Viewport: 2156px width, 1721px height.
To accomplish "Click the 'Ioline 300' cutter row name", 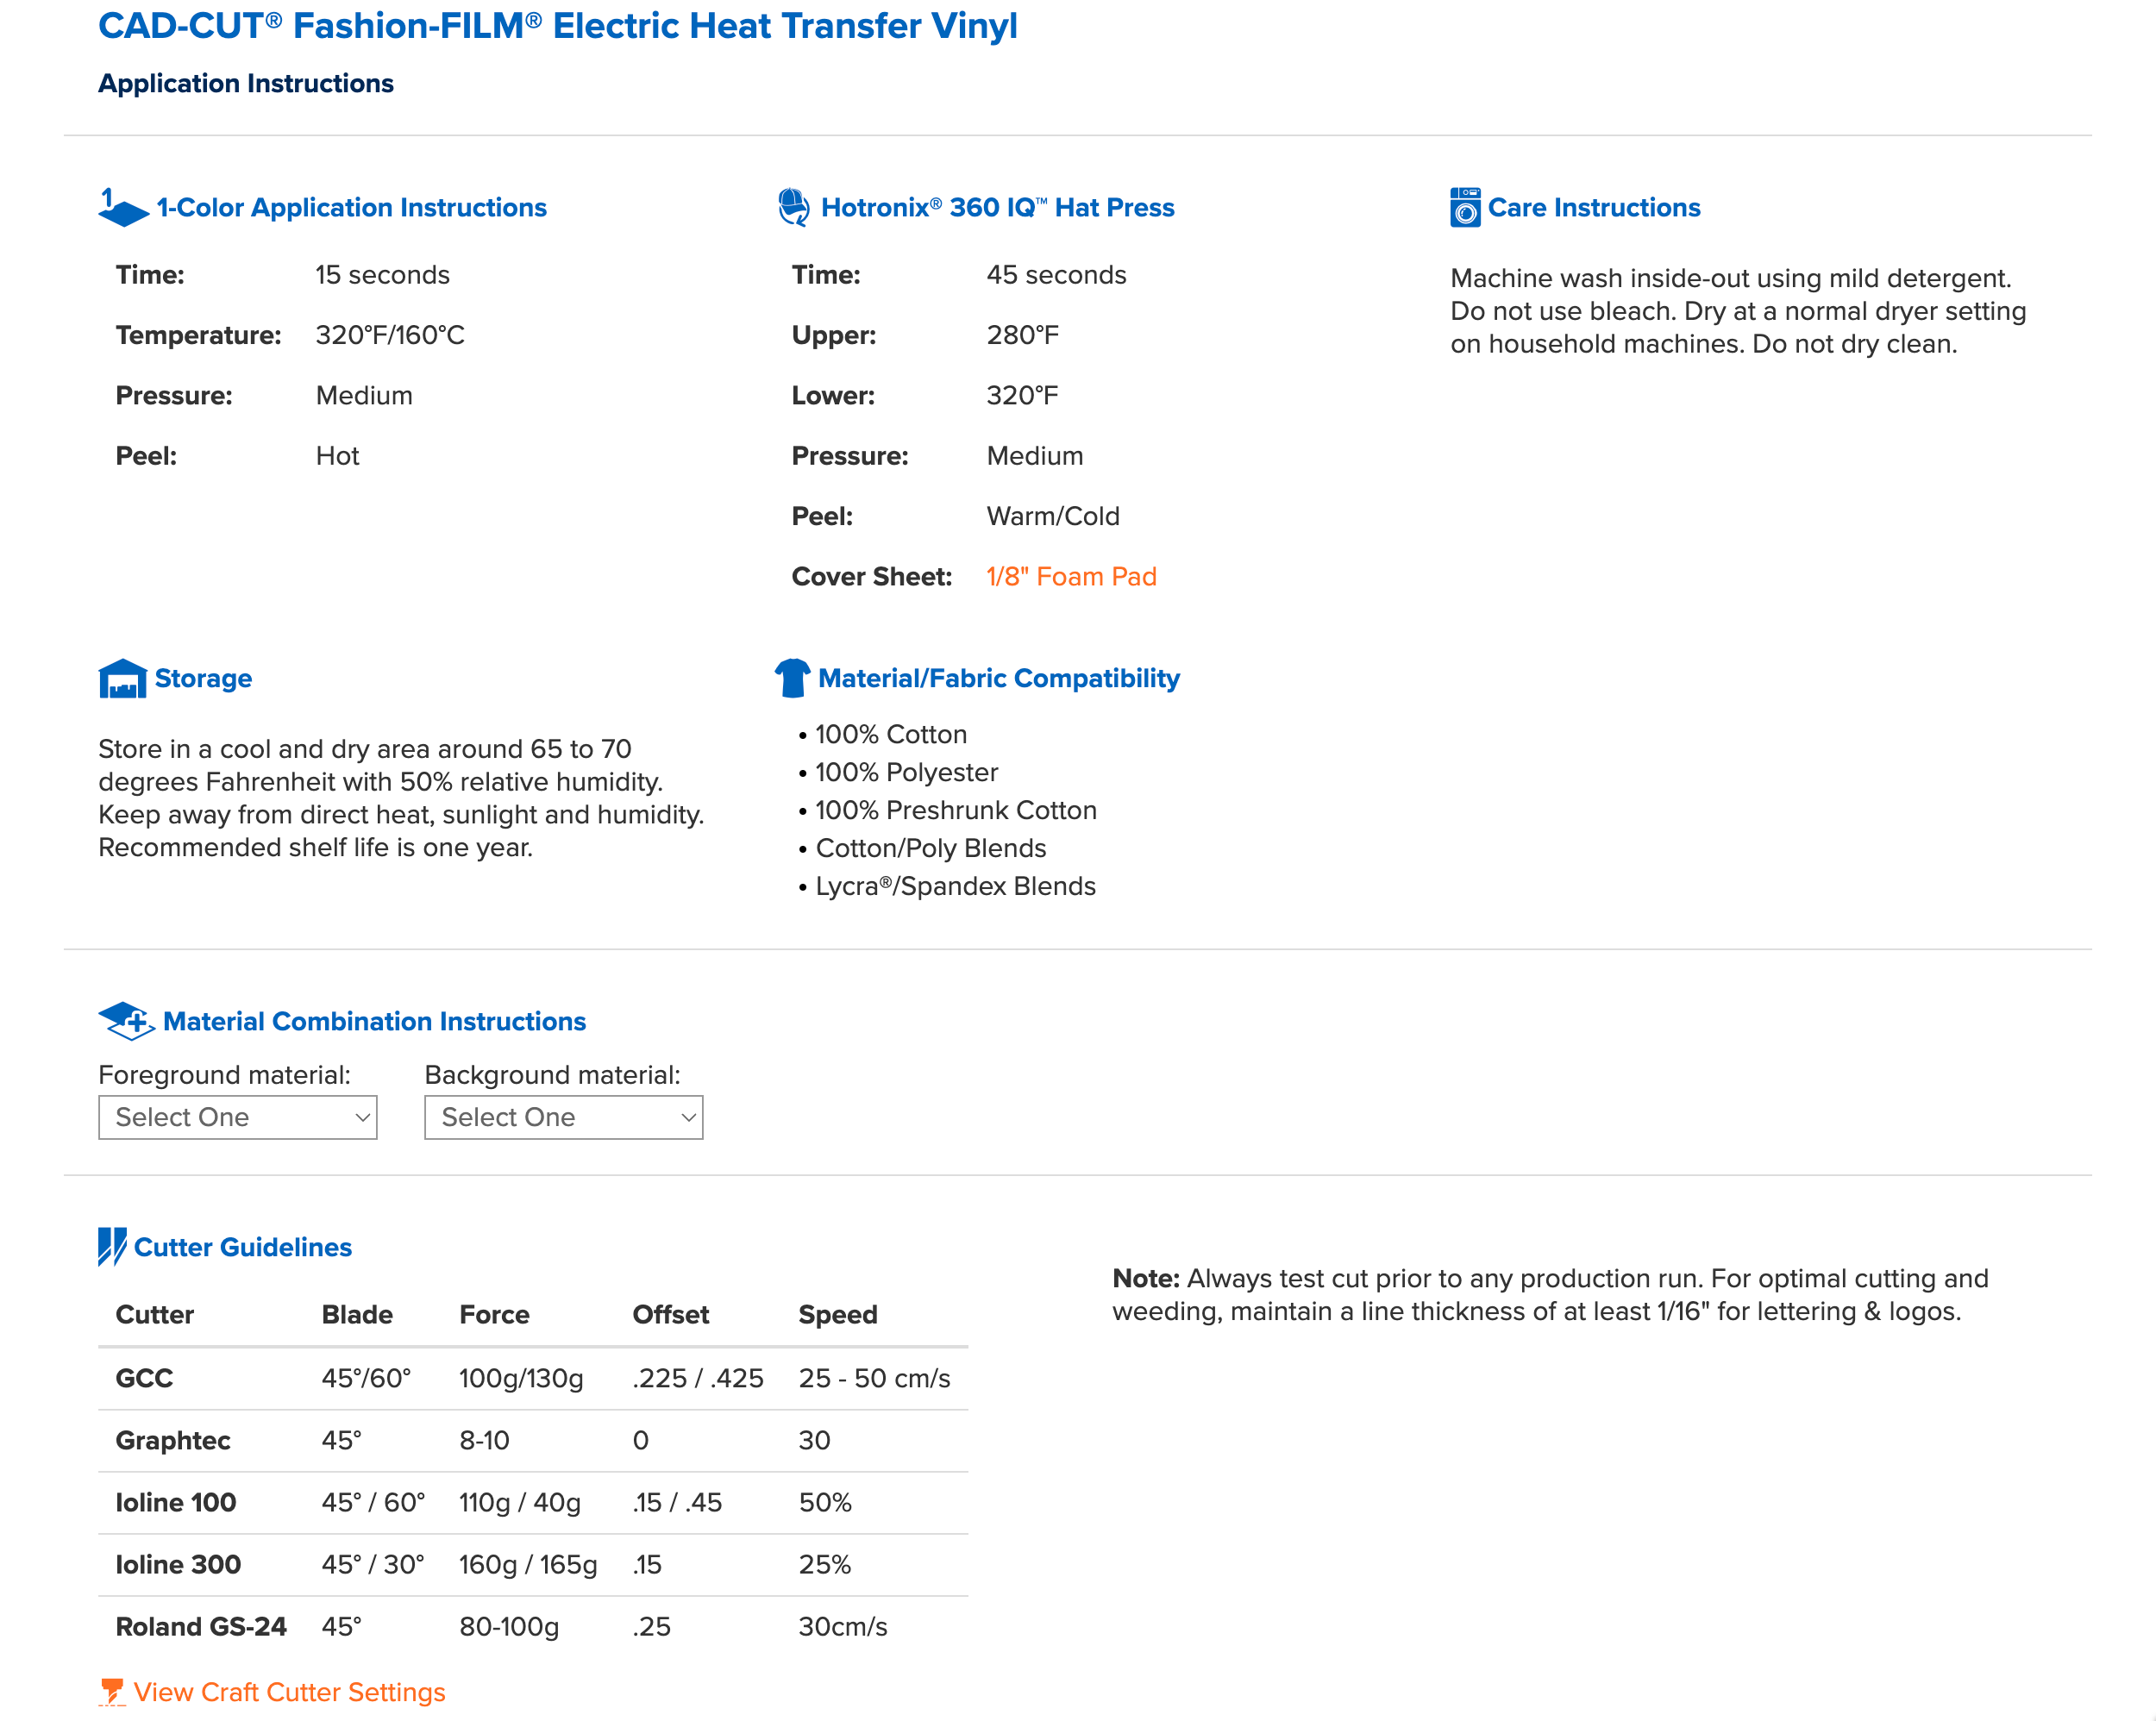I will pos(178,1564).
